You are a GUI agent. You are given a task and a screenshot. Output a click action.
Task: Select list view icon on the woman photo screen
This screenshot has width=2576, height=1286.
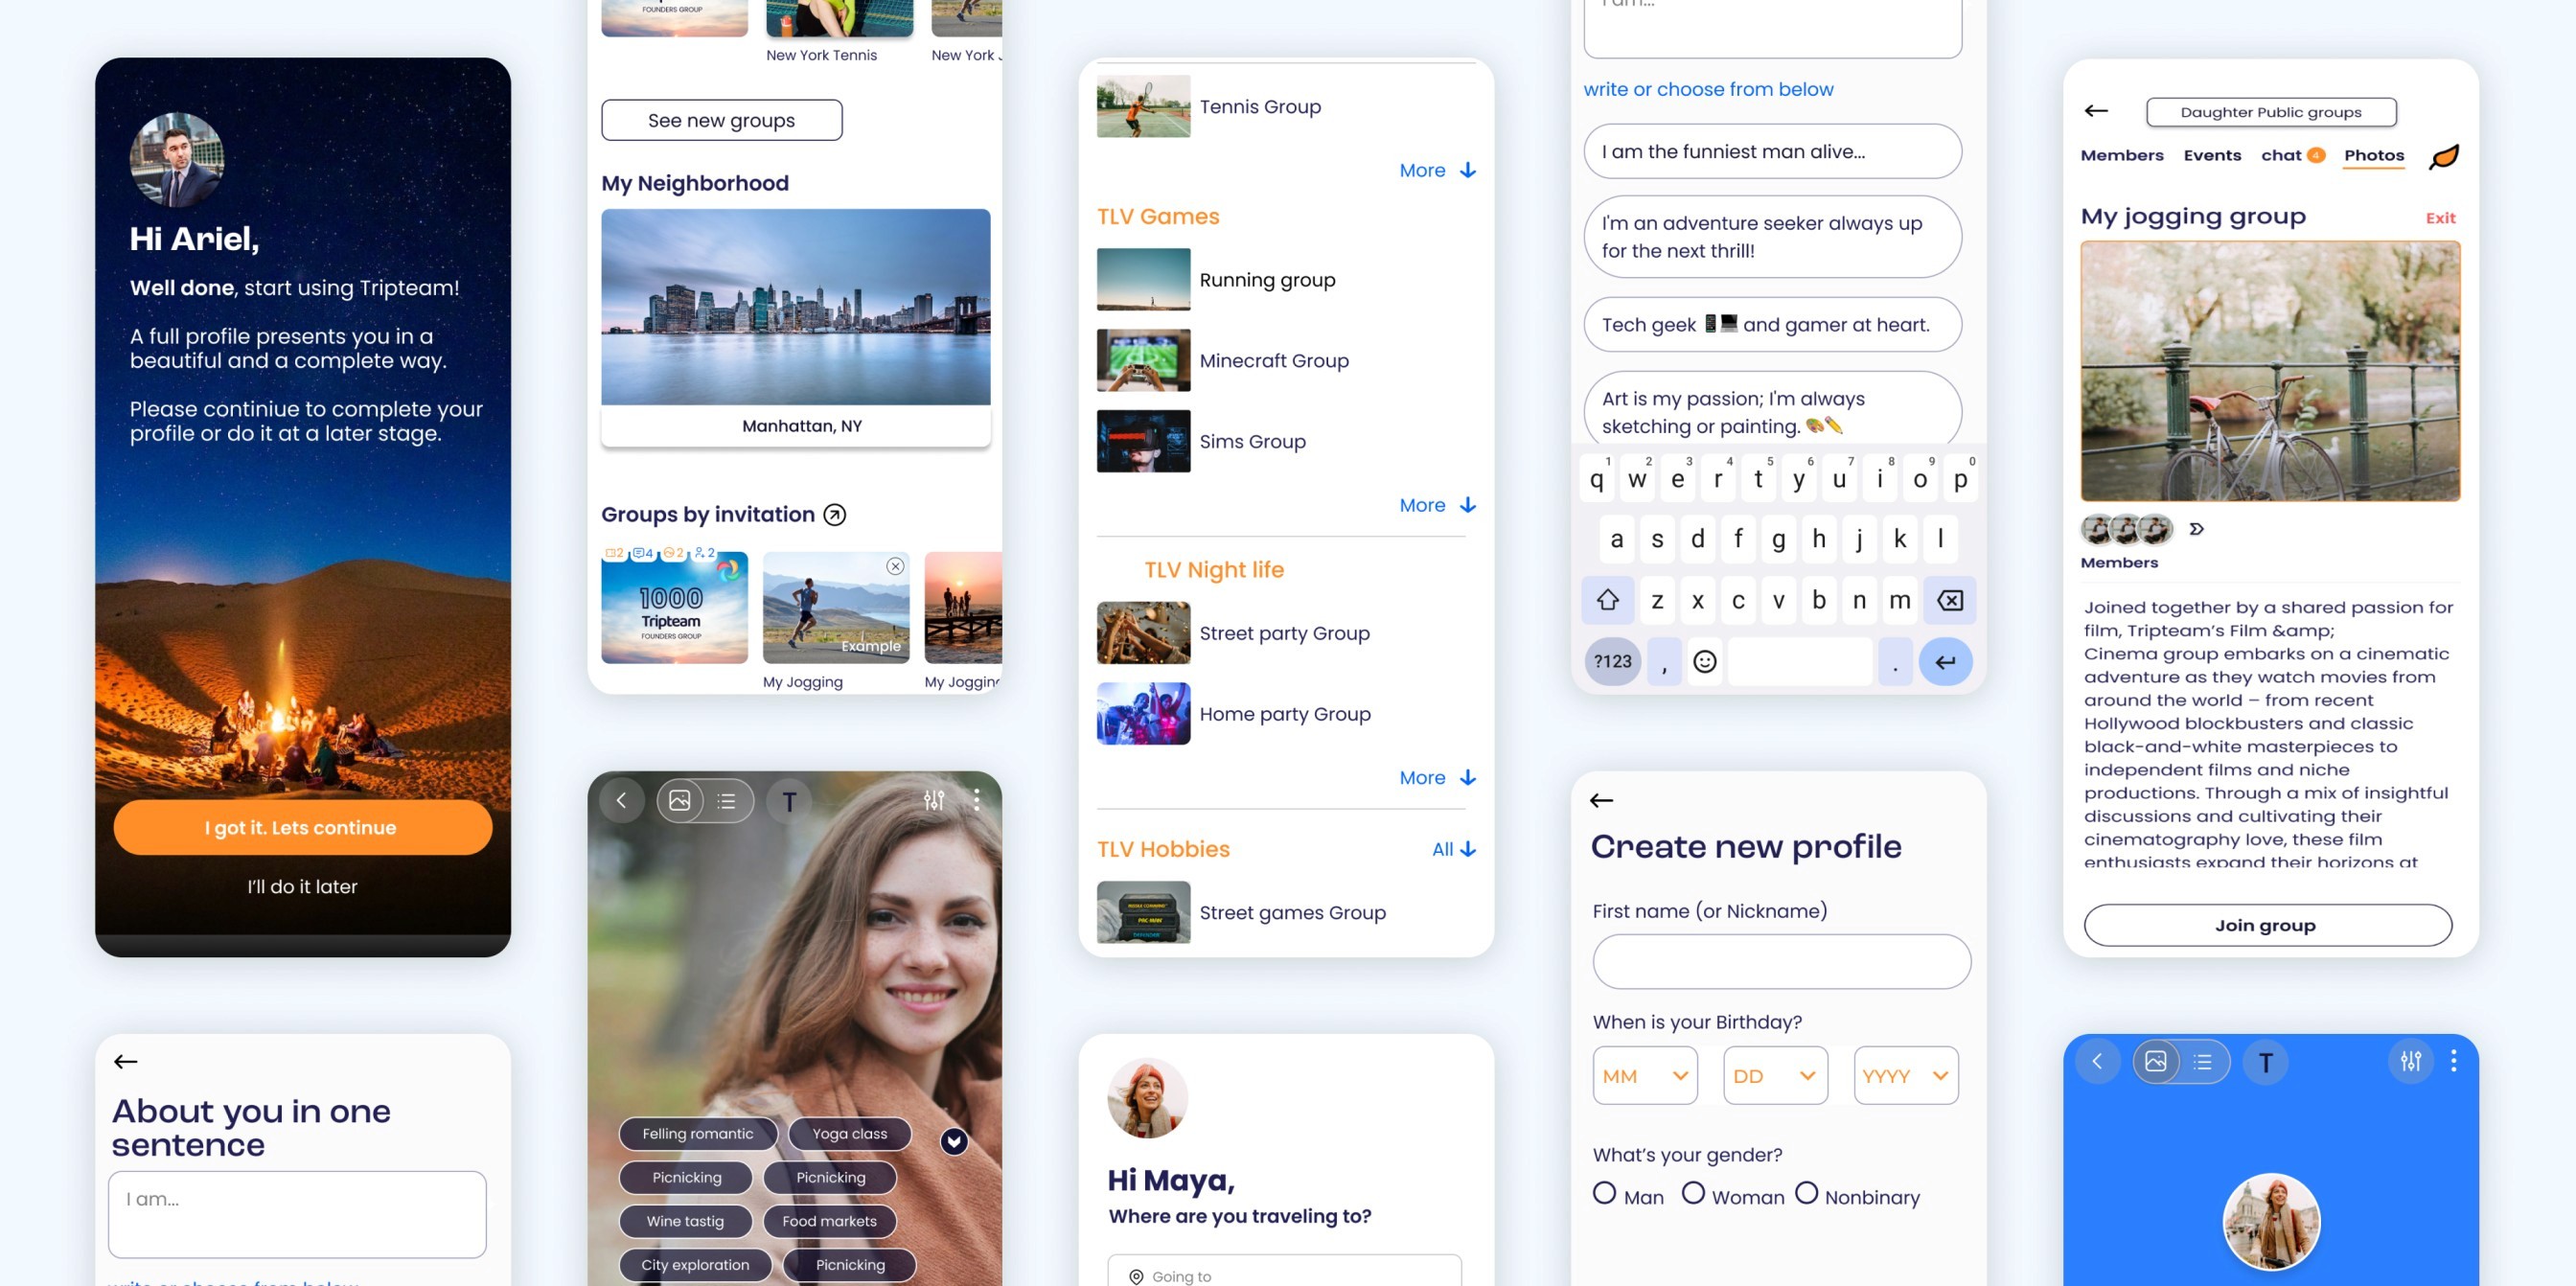727,801
